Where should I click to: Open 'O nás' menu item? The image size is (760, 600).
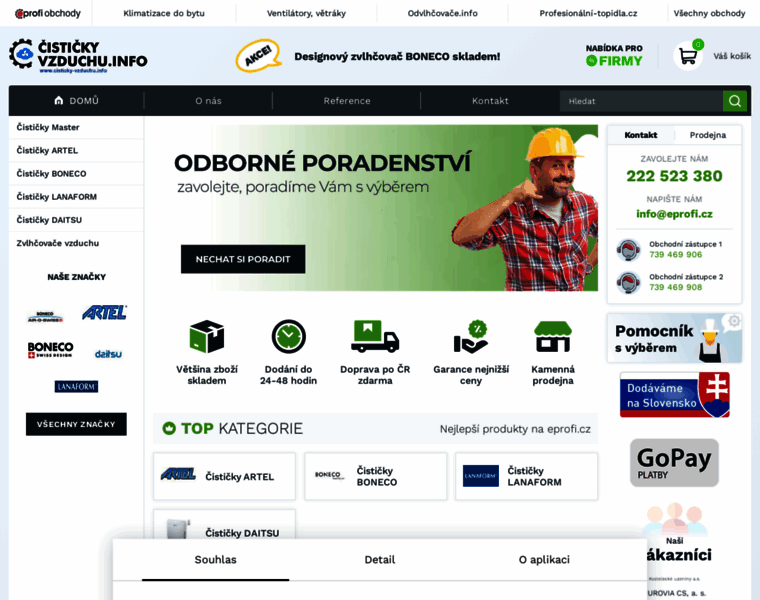[x=208, y=101]
